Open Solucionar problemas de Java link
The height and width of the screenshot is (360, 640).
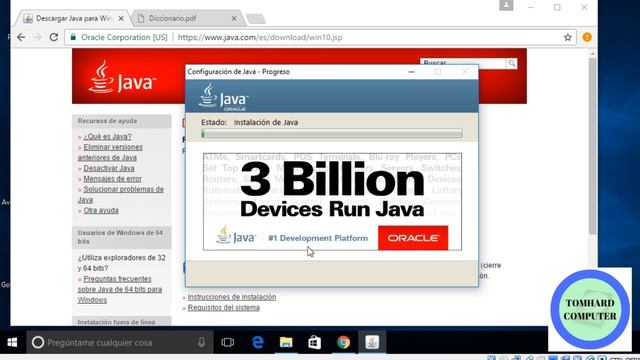point(121,195)
